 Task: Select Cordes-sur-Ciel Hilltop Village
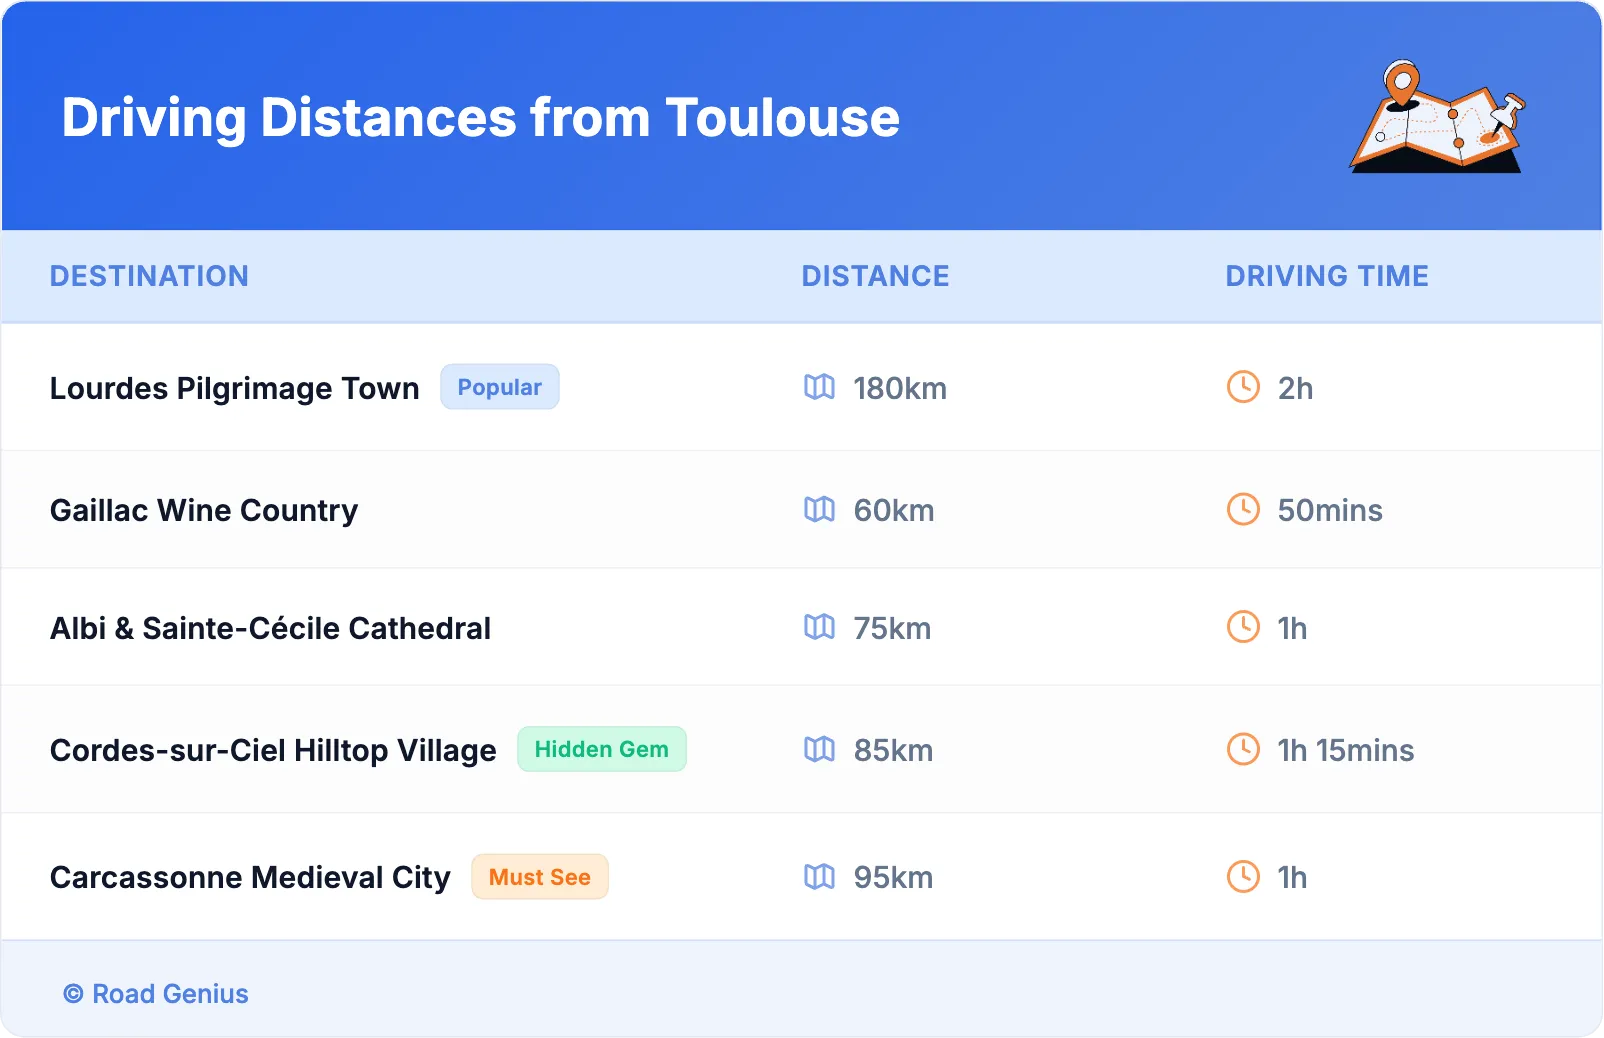tap(273, 750)
